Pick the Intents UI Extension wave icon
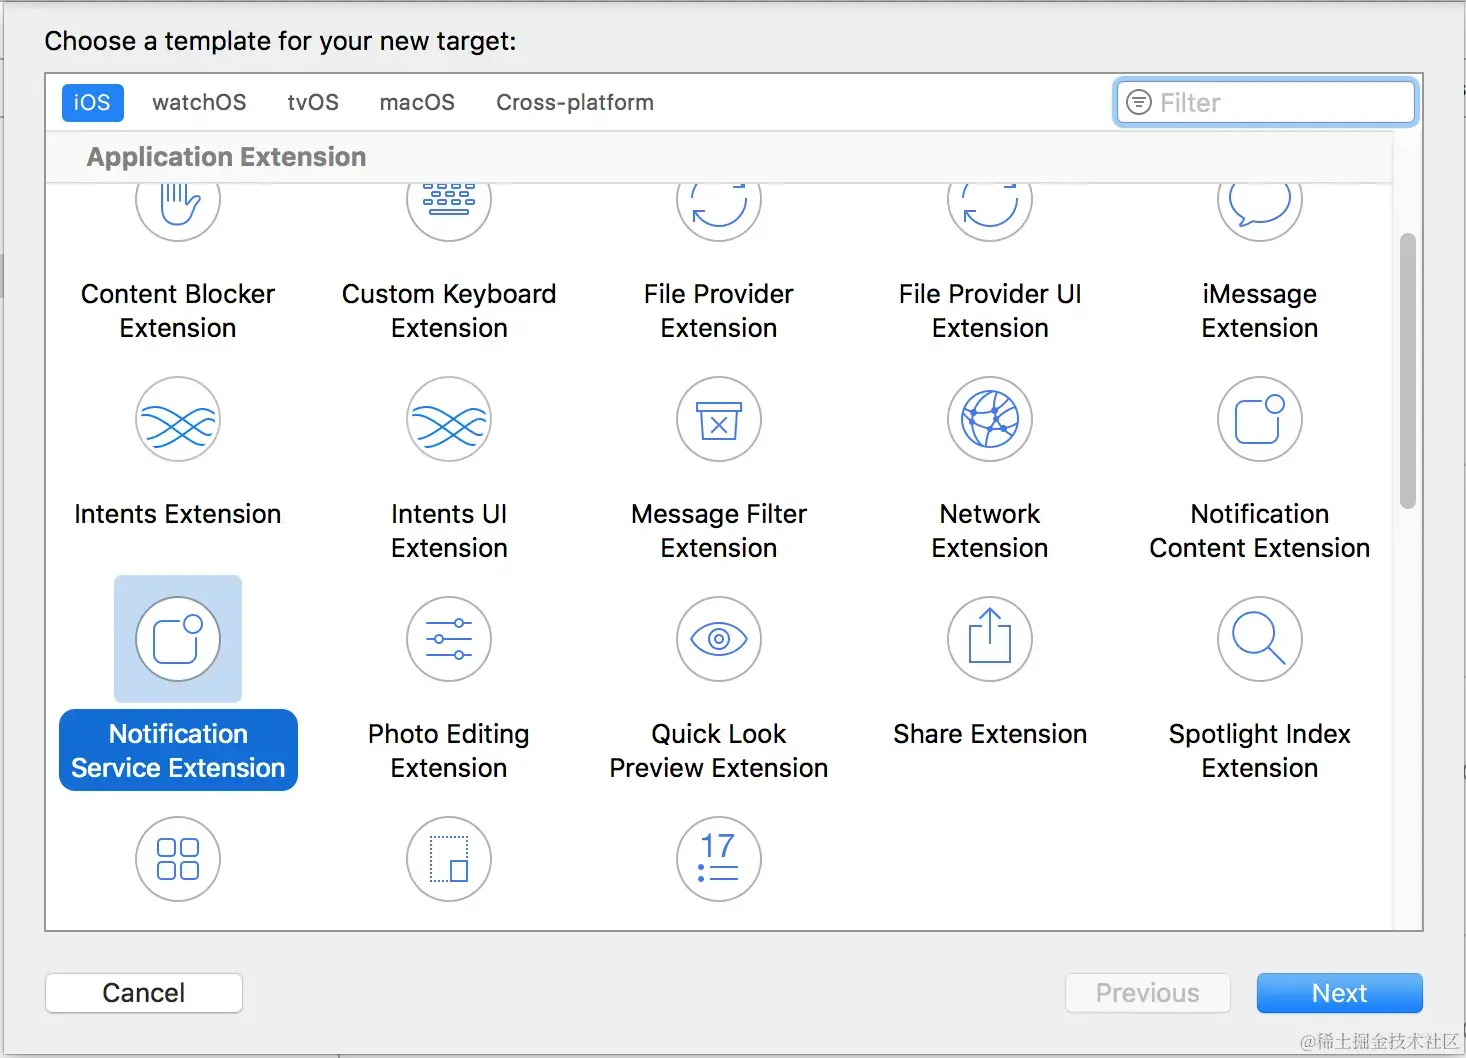Image resolution: width=1466 pixels, height=1058 pixels. click(x=449, y=419)
